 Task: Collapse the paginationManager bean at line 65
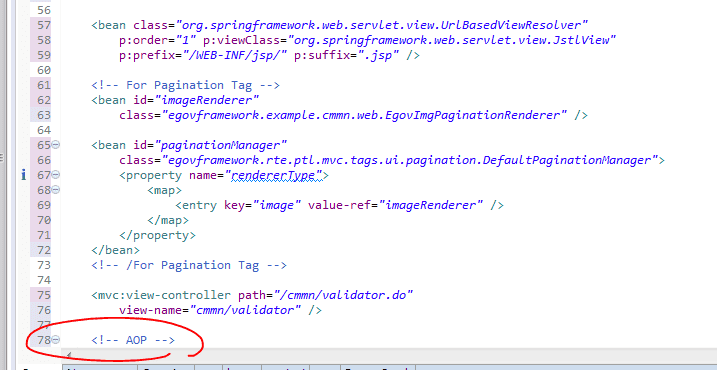point(56,145)
